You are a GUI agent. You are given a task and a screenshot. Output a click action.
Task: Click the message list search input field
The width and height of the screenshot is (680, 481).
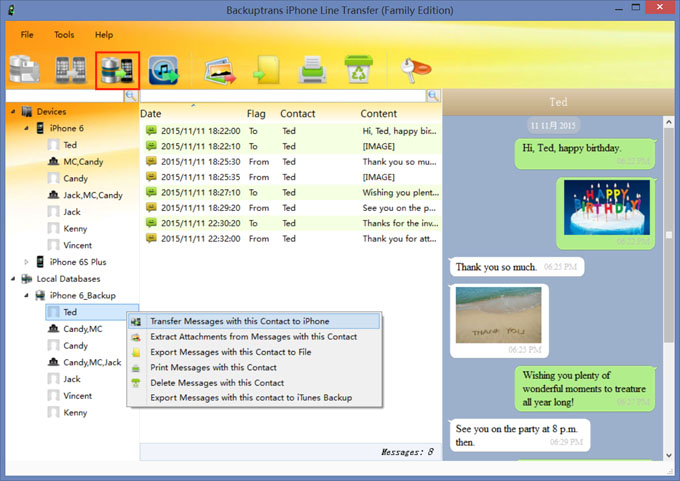283,96
